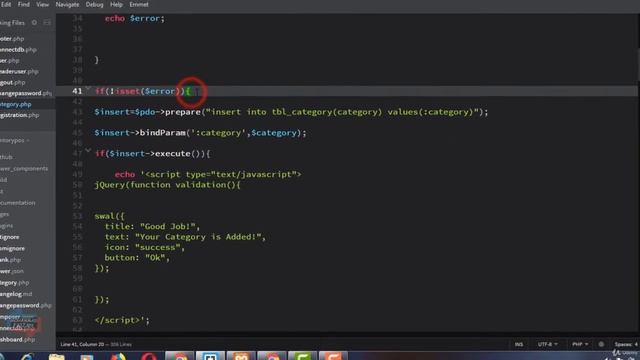
Task: Open the .npmignore file in tree
Action: [12, 249]
